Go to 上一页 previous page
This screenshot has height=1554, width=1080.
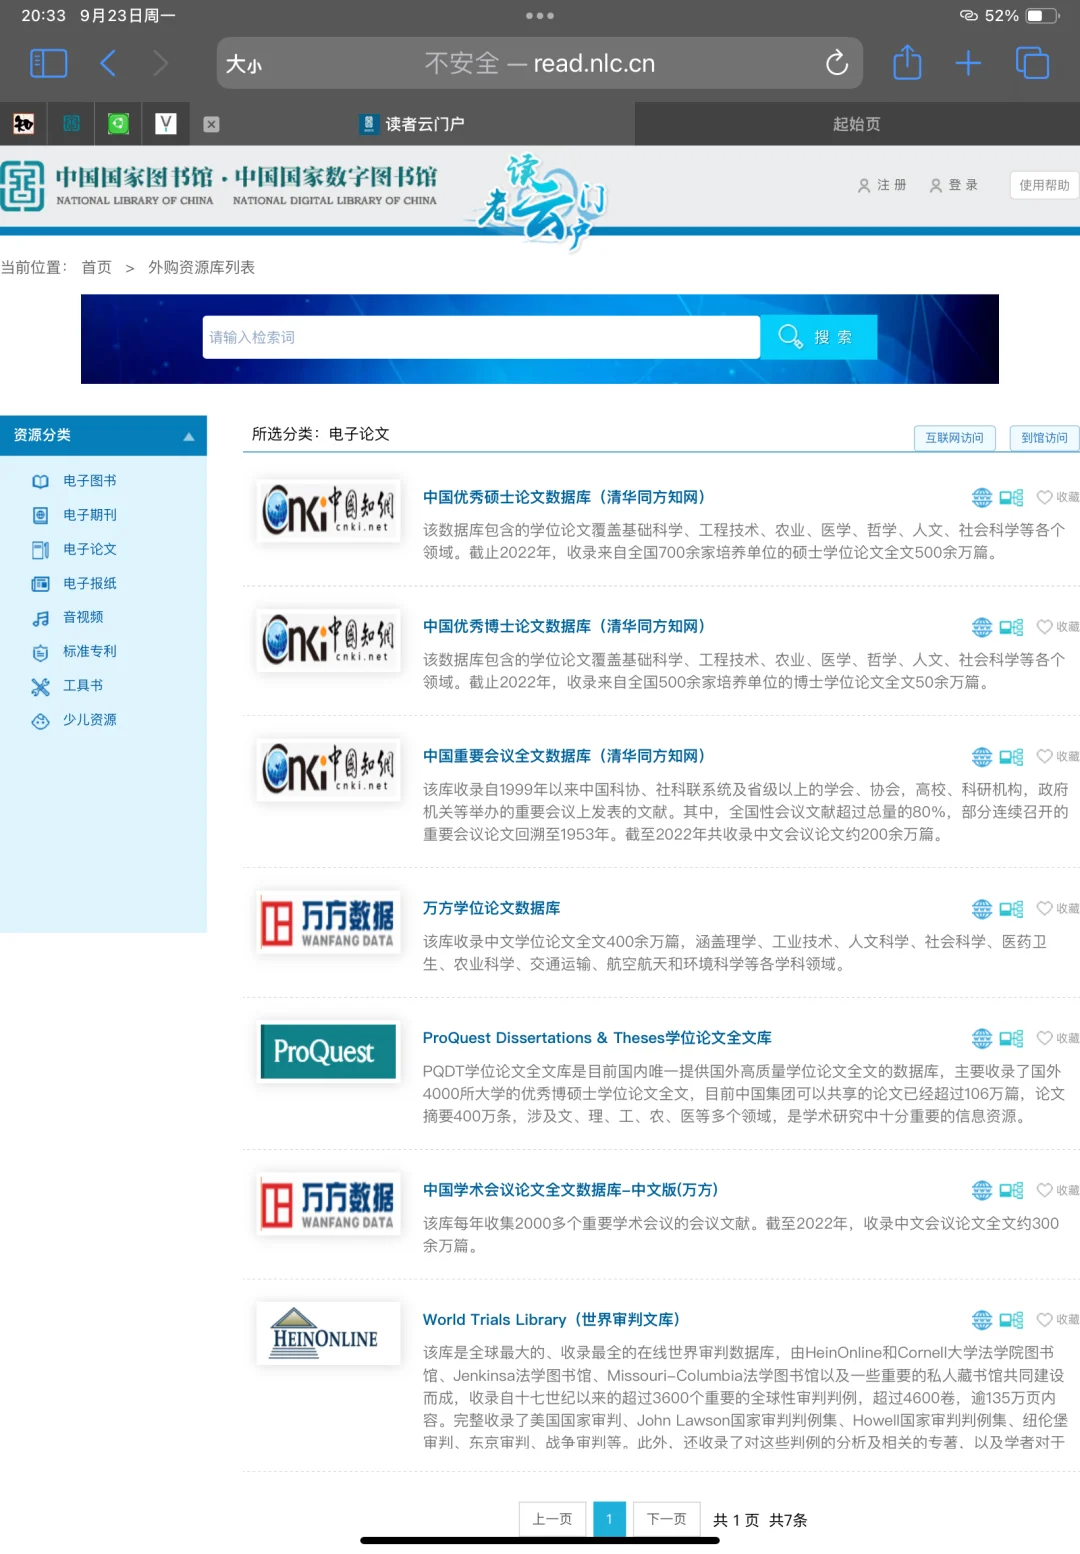[552, 1519]
